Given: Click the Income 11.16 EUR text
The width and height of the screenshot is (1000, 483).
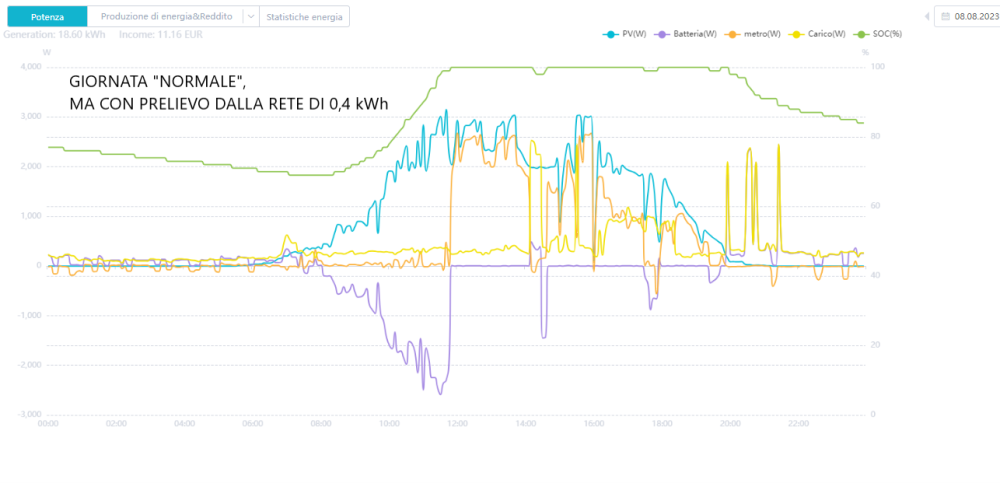Looking at the screenshot, I should (161, 34).
